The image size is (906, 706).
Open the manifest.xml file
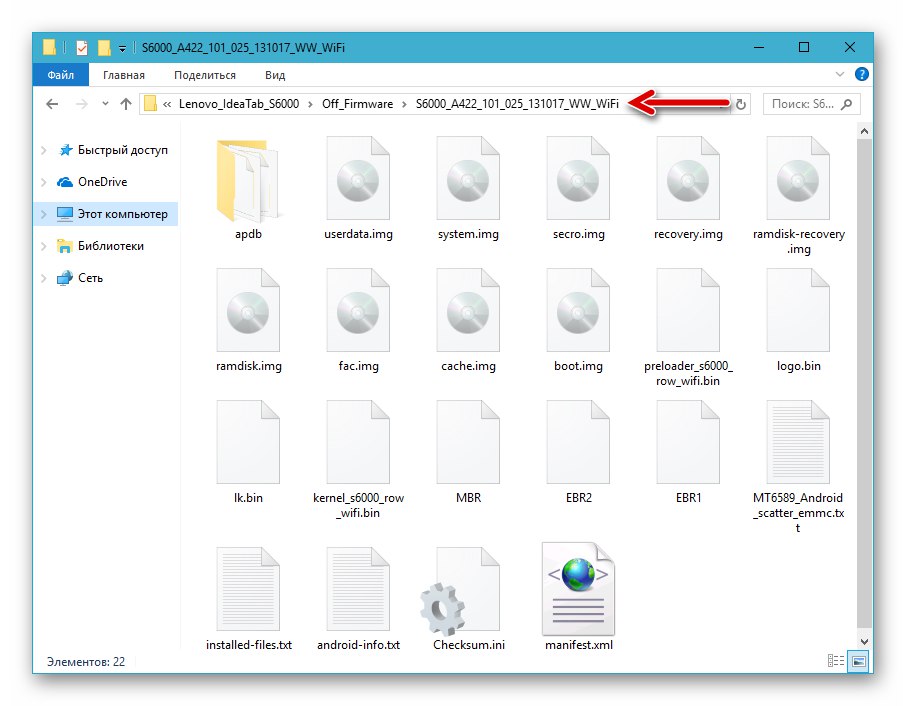click(x=578, y=589)
